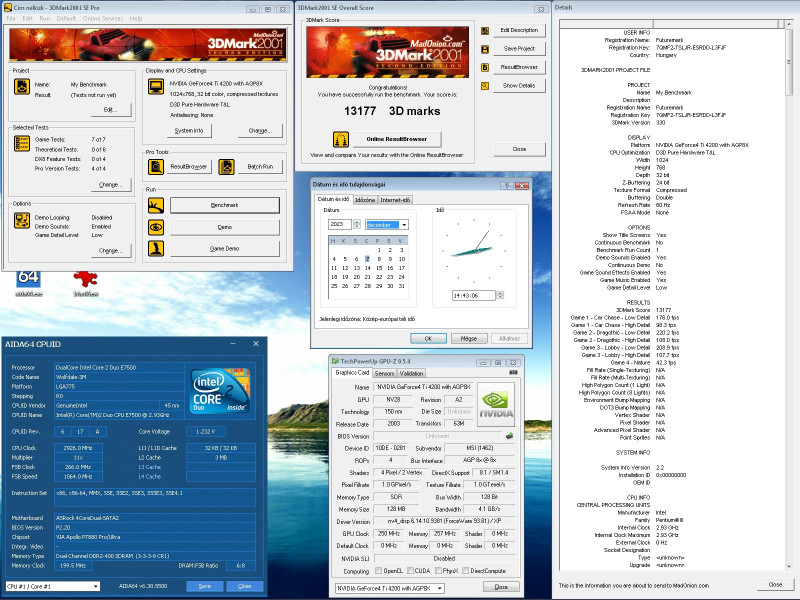This screenshot has width=800, height=600.
Task: Click the Demo button in Run section
Action: pyautogui.click(x=224, y=227)
